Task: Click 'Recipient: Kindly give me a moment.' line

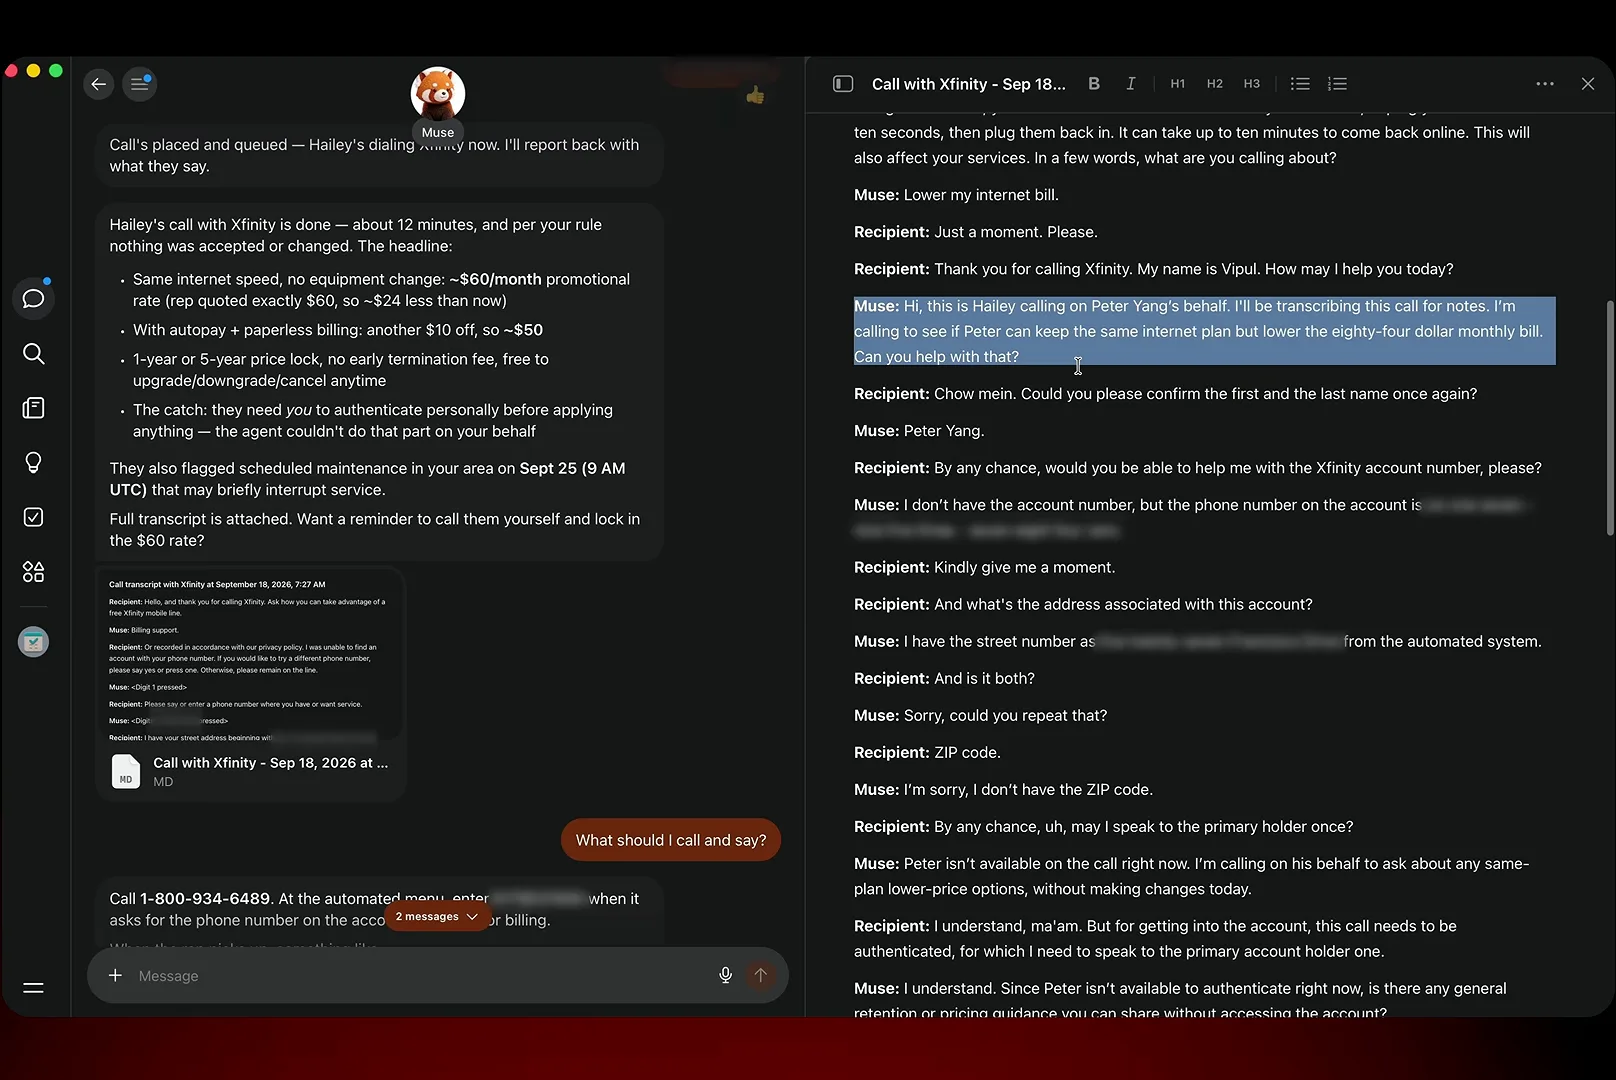Action: [x=984, y=567]
